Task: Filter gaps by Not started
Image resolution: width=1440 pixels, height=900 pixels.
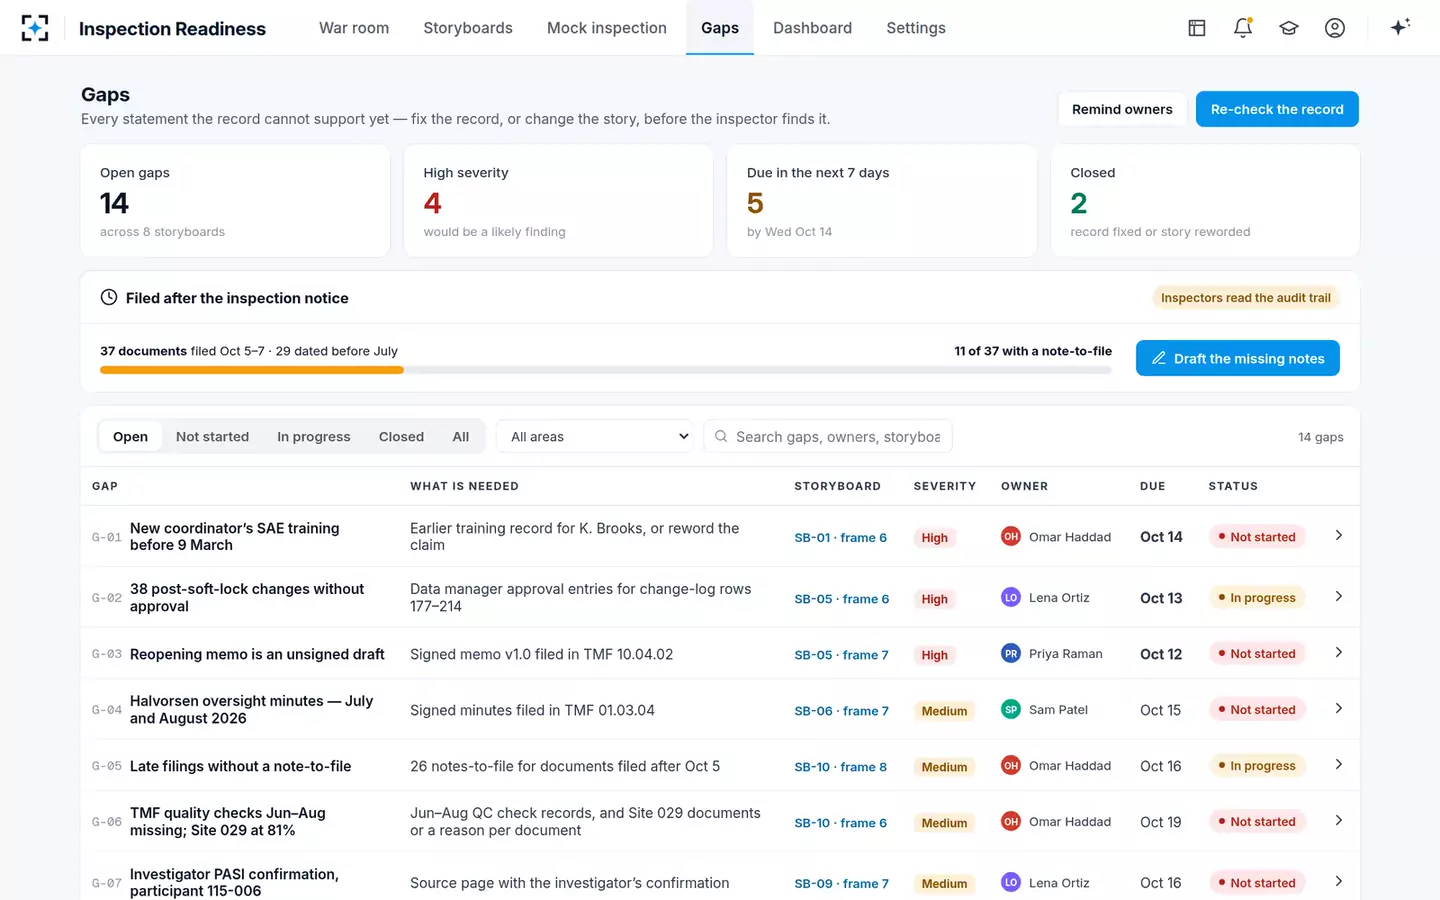Action: (212, 436)
